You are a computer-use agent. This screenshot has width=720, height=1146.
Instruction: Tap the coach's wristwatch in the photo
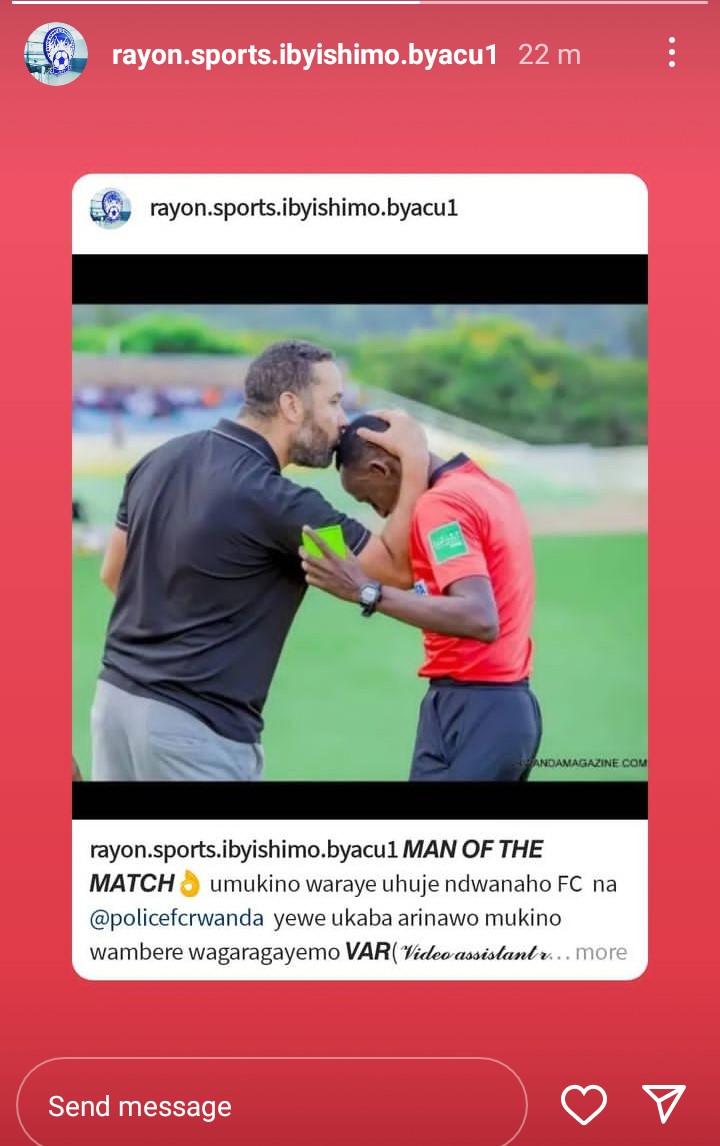tap(370, 597)
